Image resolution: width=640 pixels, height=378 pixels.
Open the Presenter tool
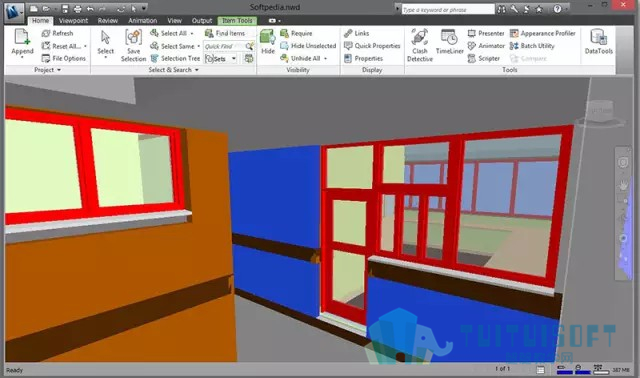(x=486, y=33)
